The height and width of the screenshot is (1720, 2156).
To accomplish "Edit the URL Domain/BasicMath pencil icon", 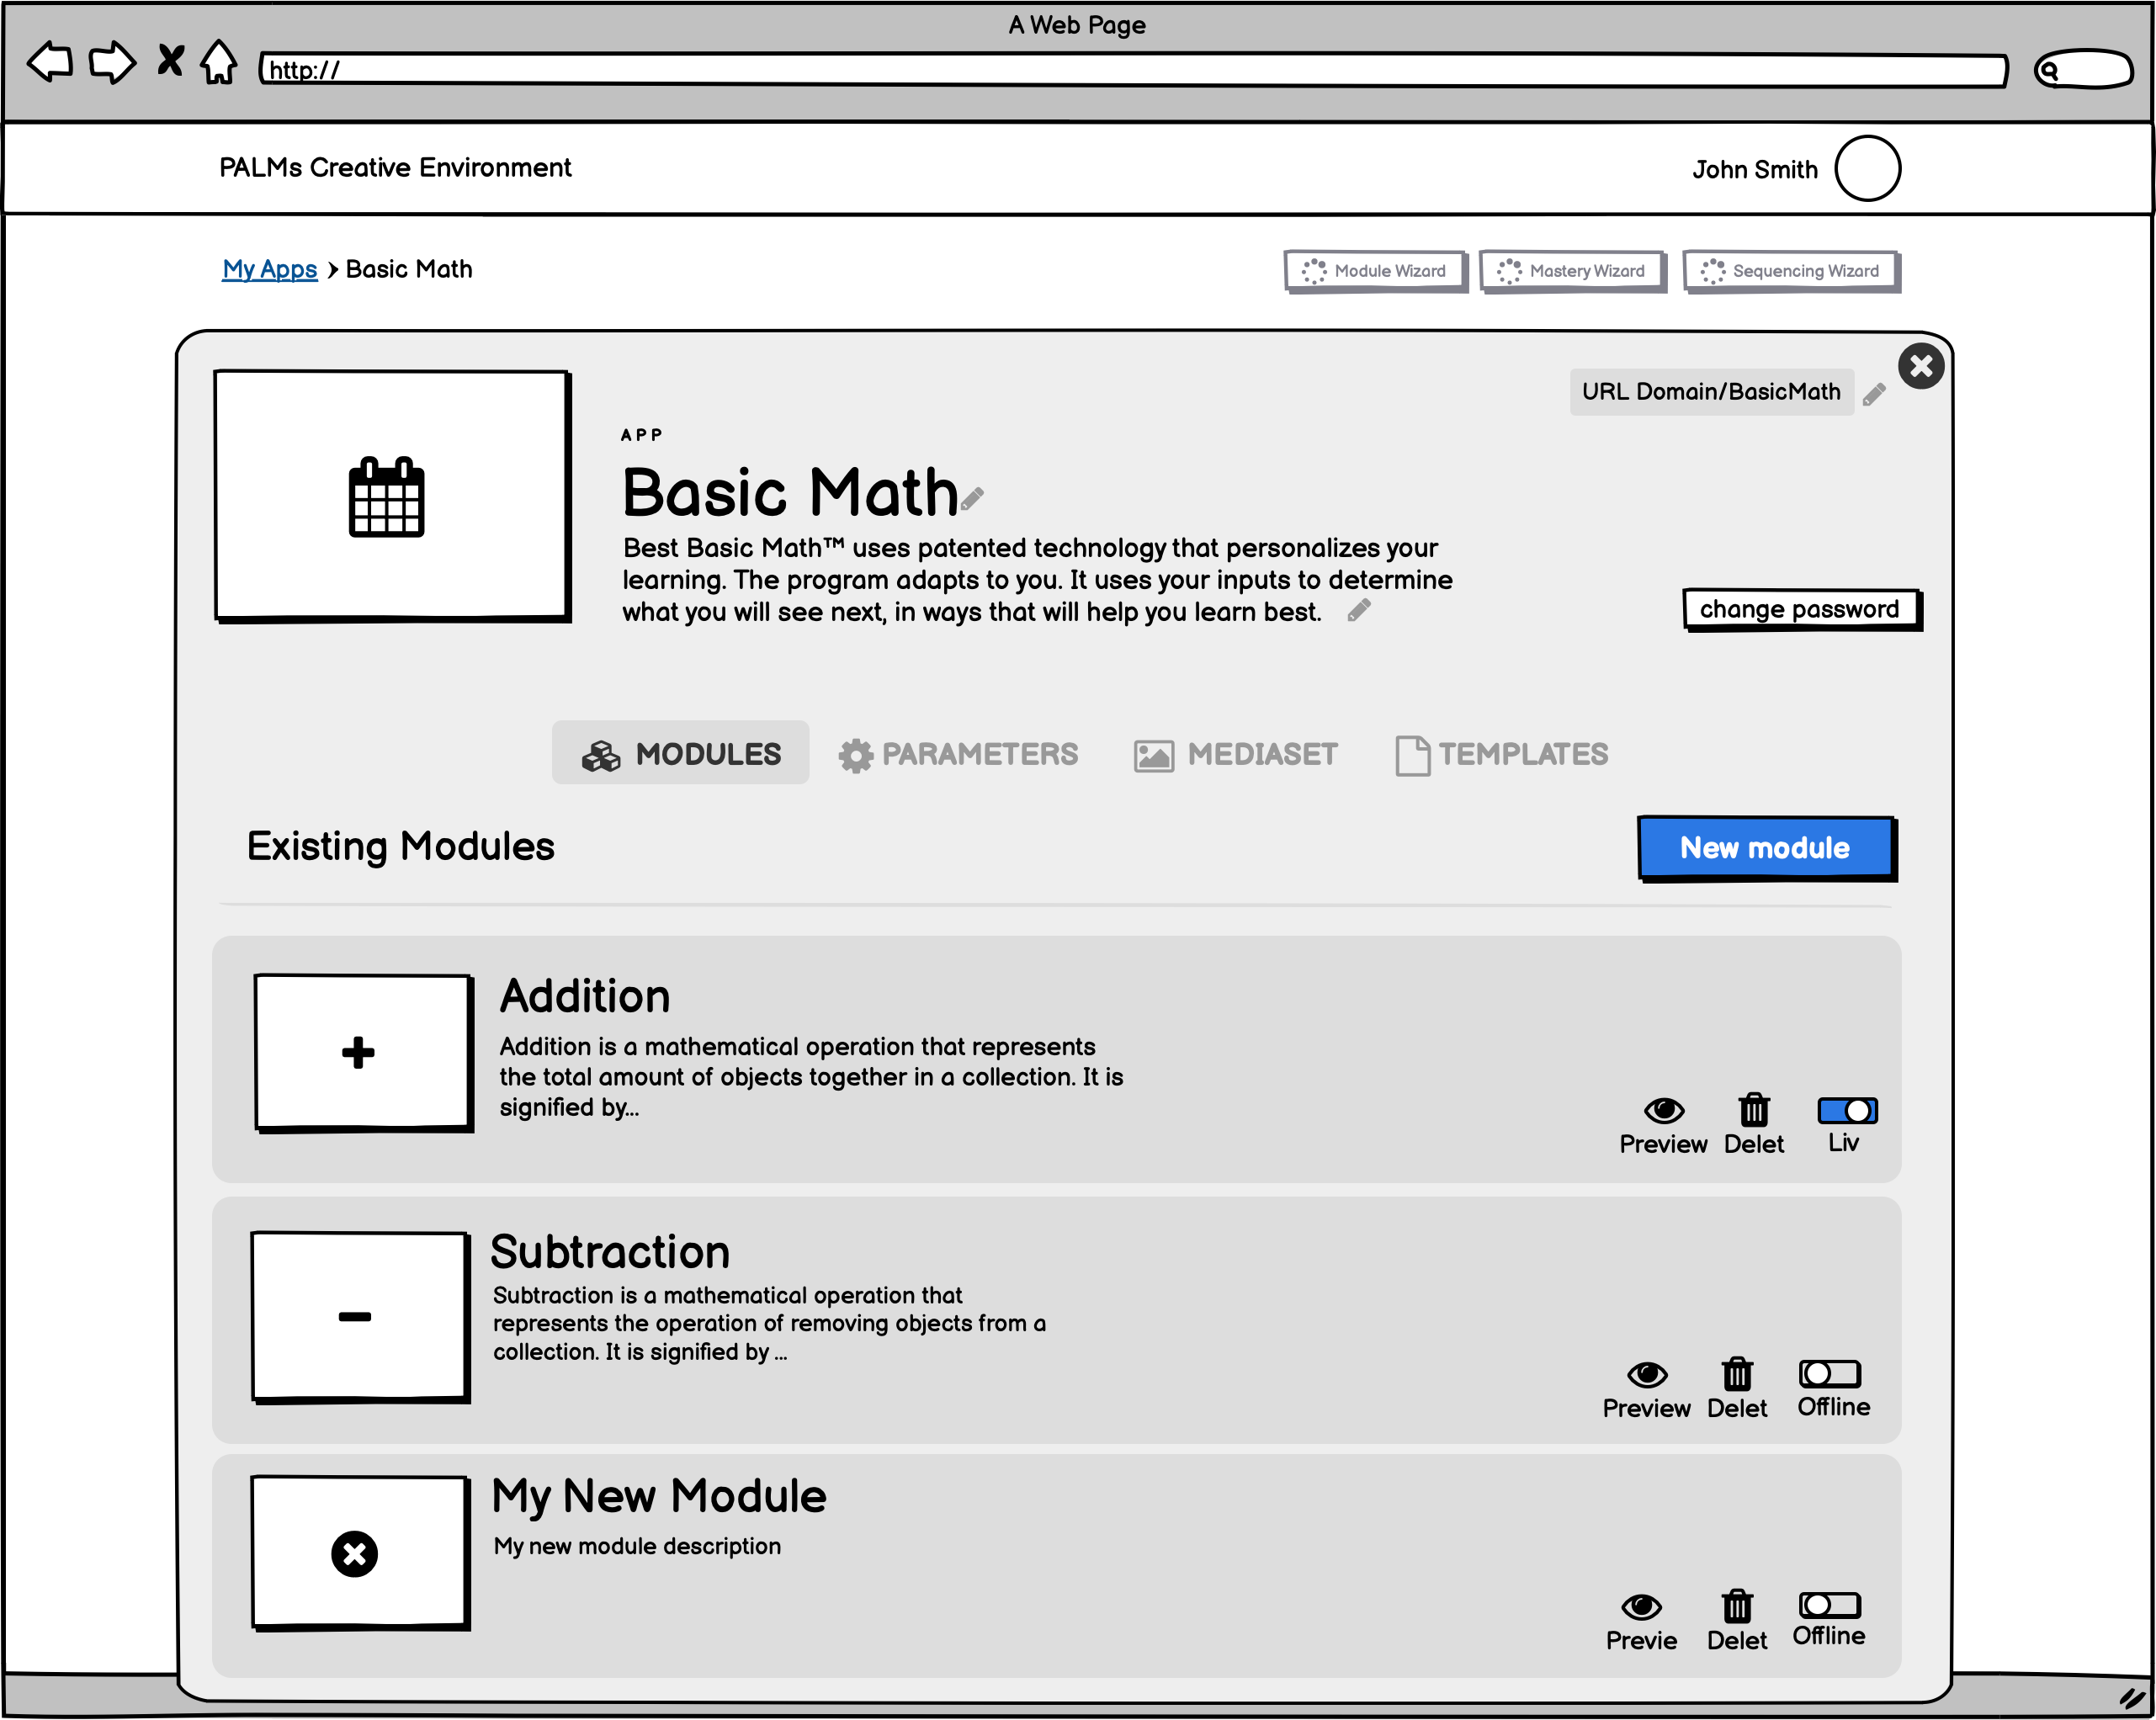I will (x=1874, y=394).
